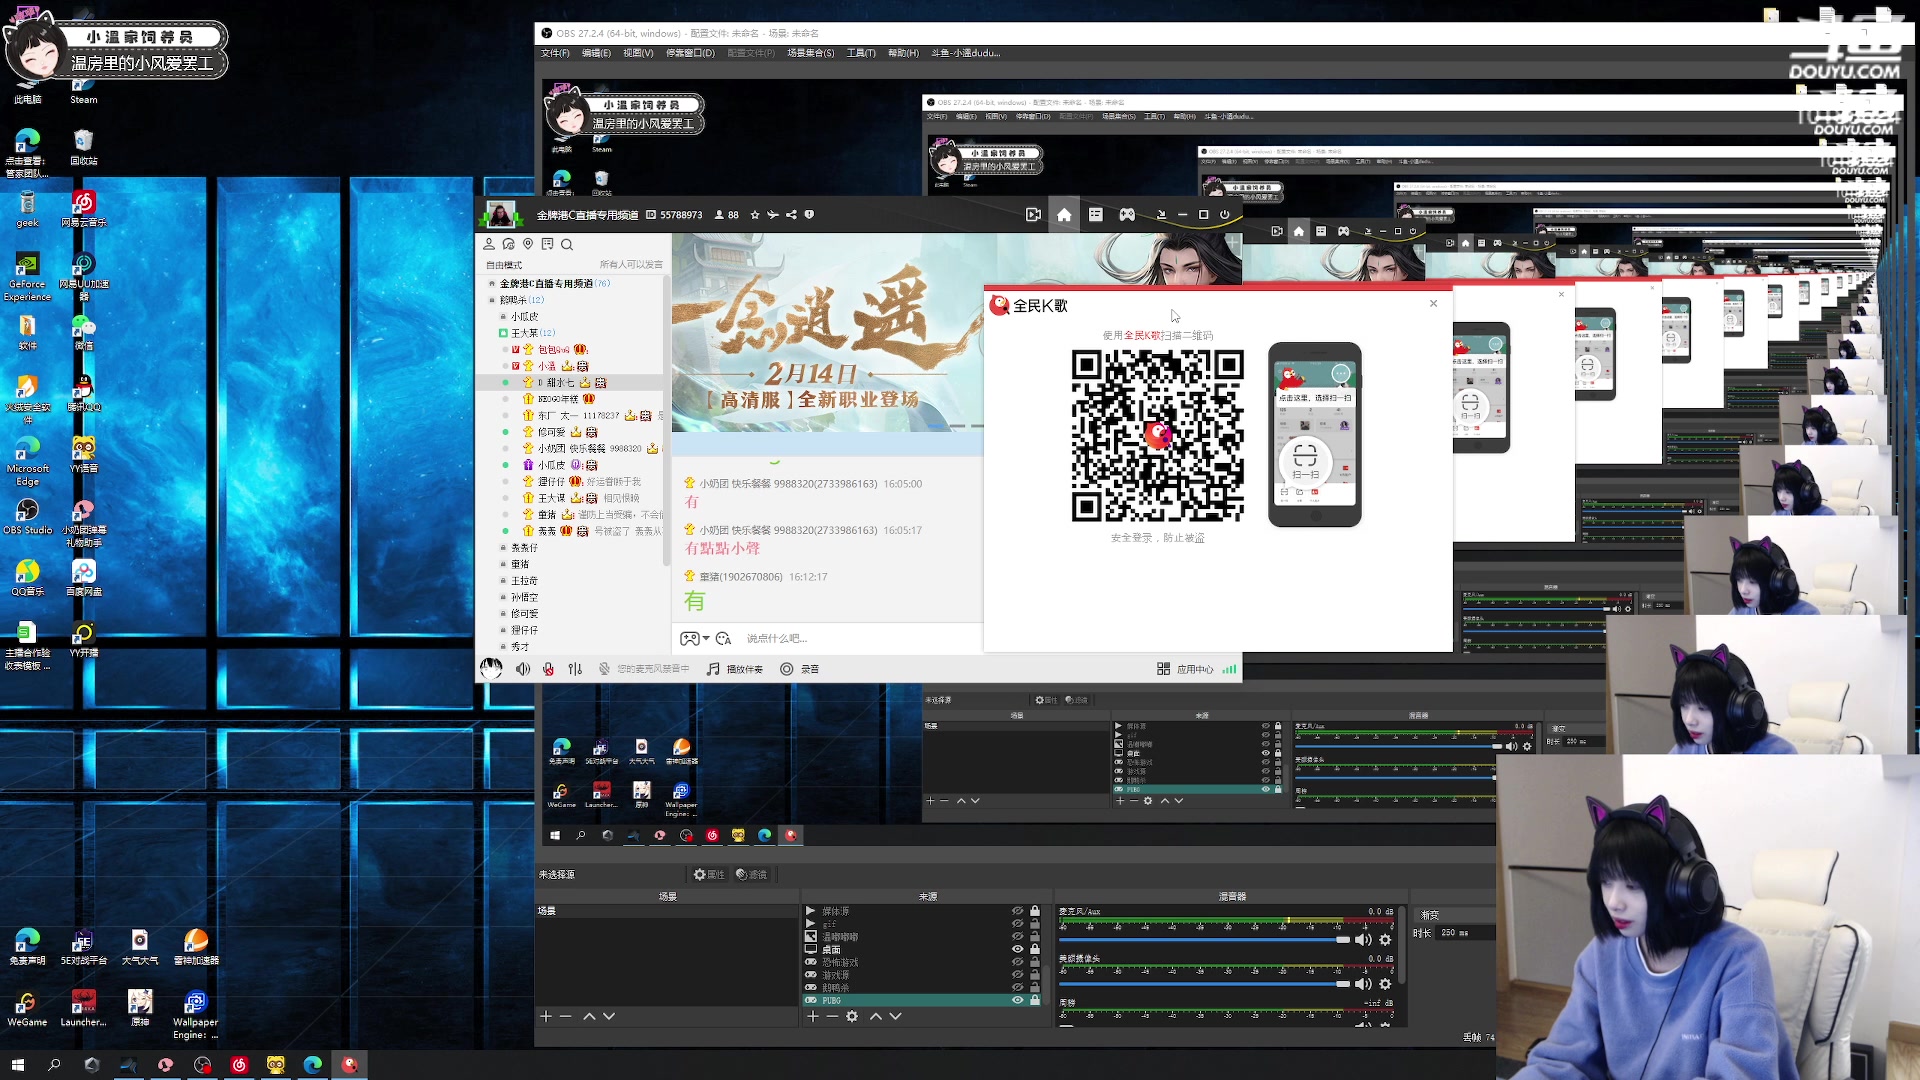Open Wallpaper Engine desktop shortcut
Viewport: 1920px width, 1080px height.
(195, 1014)
